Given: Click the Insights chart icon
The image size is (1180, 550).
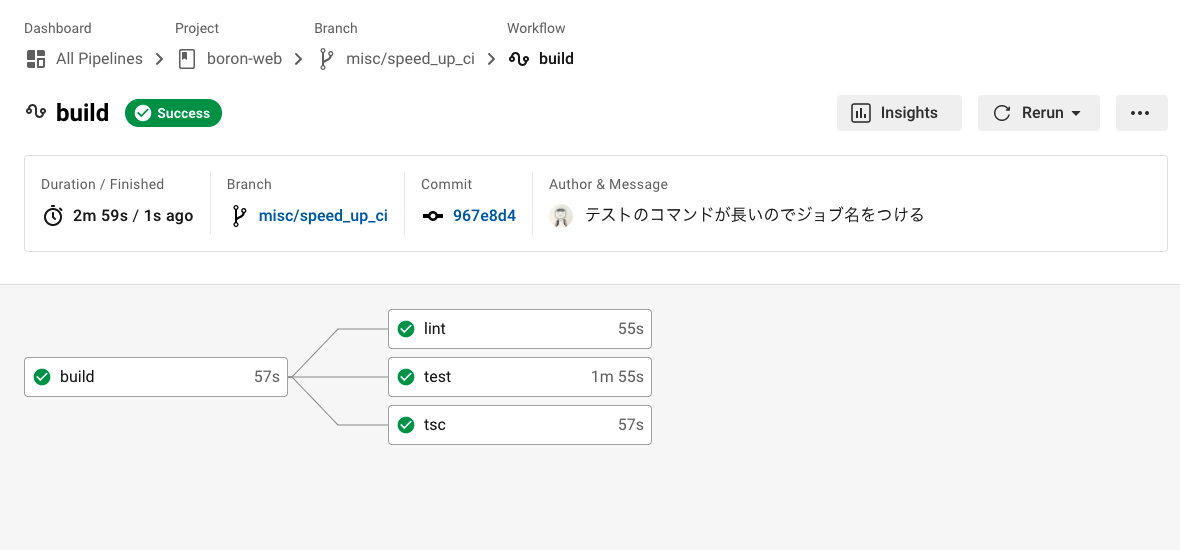Looking at the screenshot, I should point(860,113).
